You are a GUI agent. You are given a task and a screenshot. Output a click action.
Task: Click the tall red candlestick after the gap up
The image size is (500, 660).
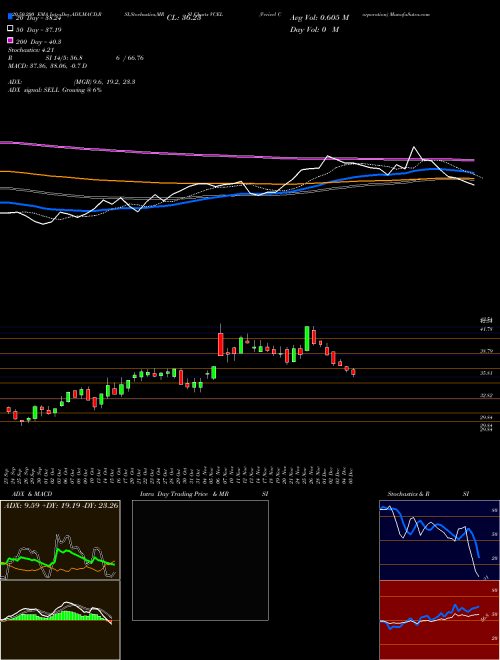pyautogui.click(x=221, y=344)
